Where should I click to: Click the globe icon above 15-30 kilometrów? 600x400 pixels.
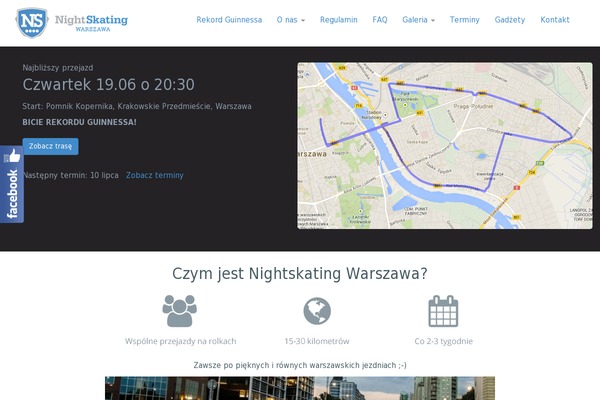pyautogui.click(x=317, y=311)
